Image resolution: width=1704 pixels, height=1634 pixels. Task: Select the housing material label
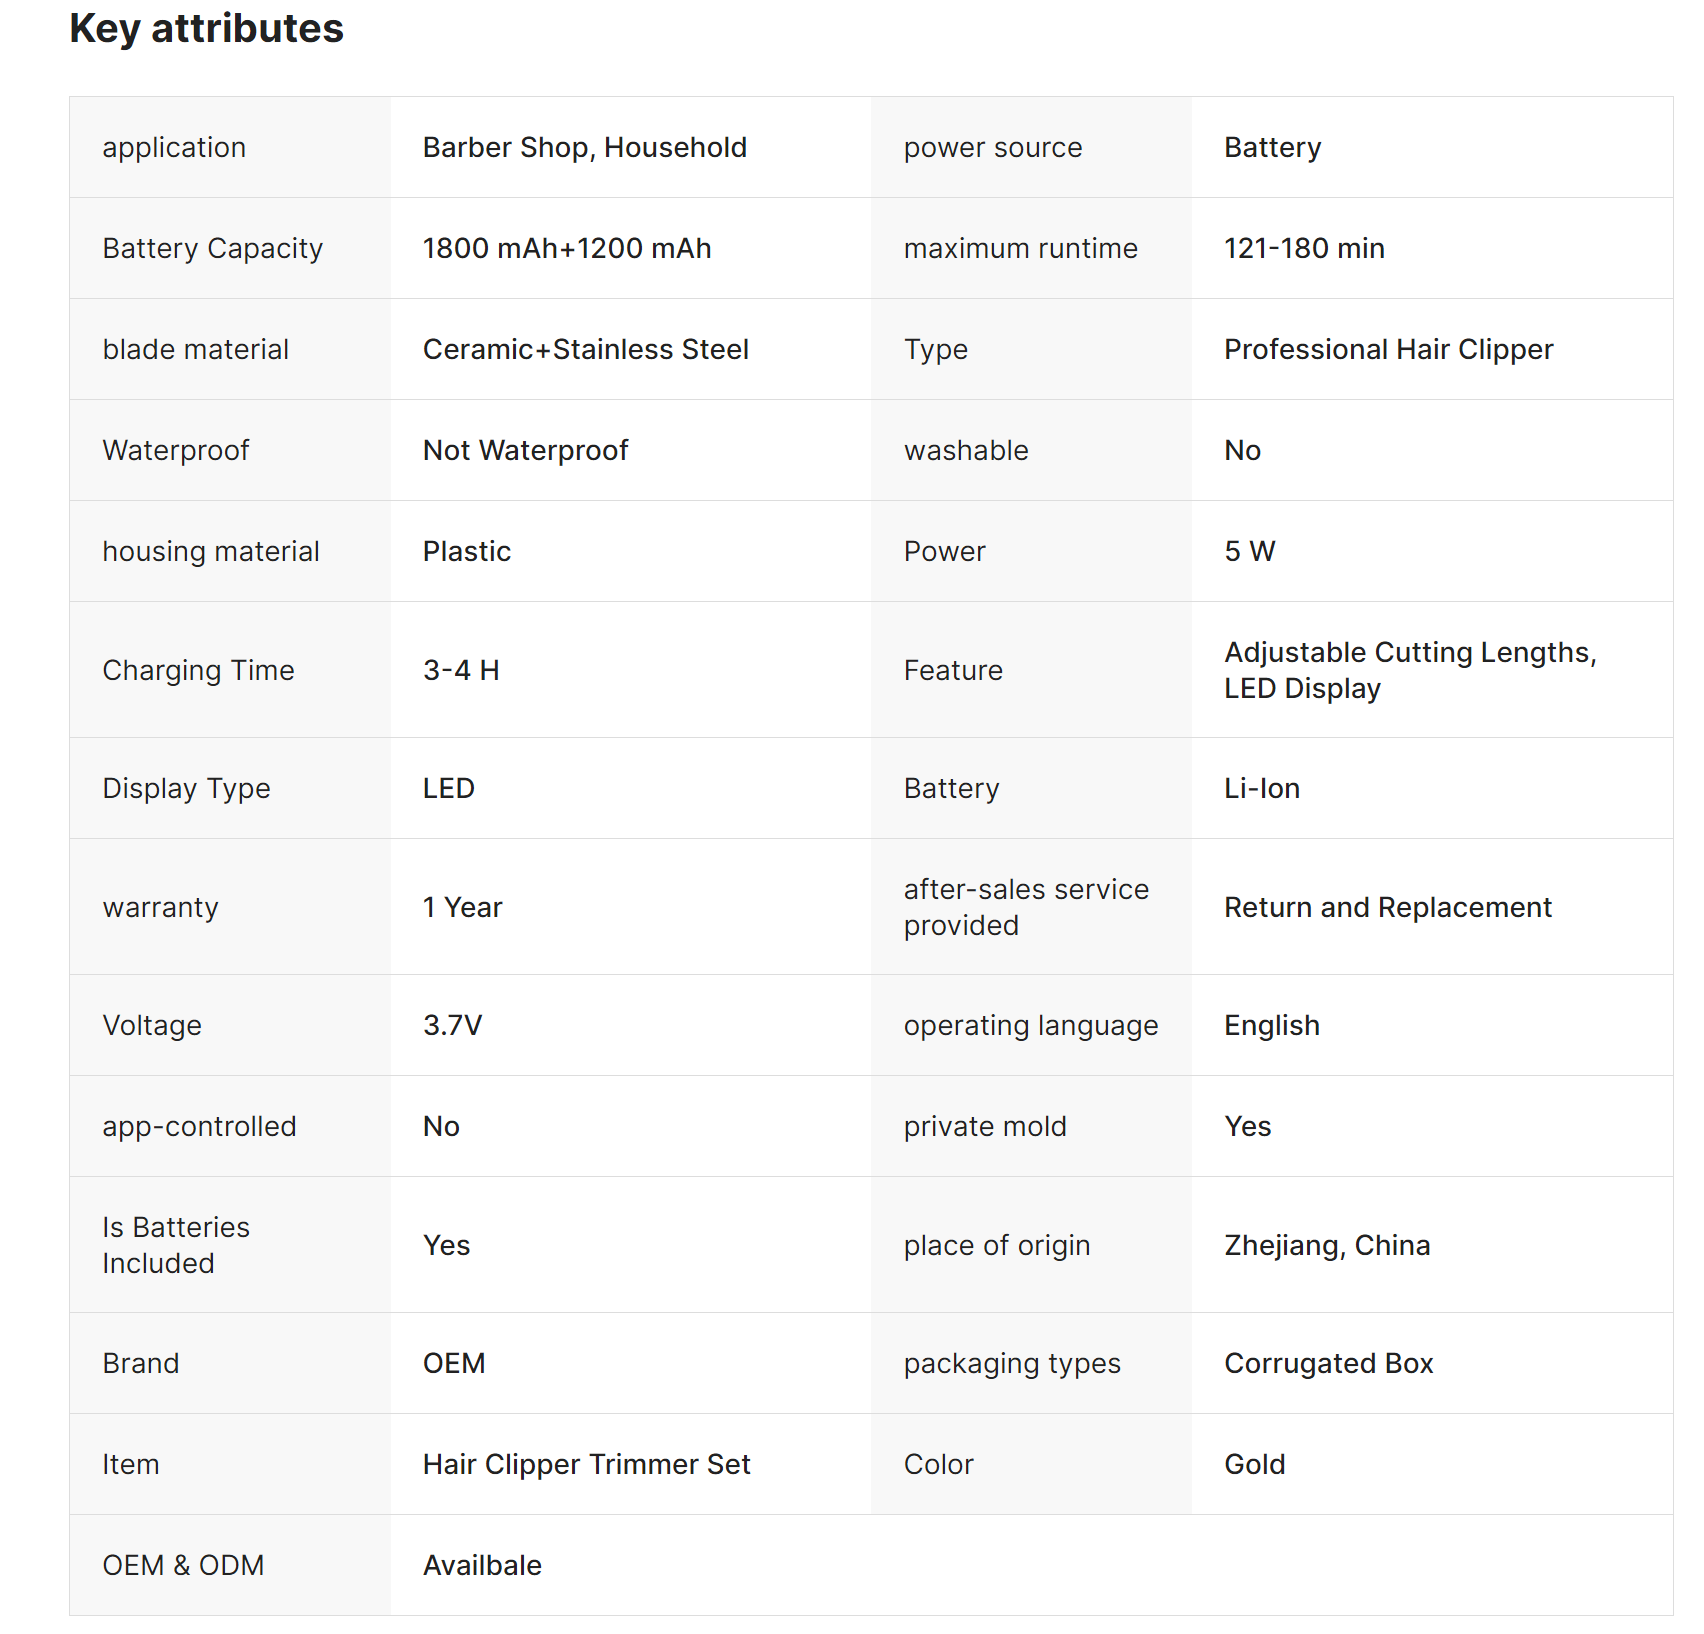pyautogui.click(x=210, y=552)
